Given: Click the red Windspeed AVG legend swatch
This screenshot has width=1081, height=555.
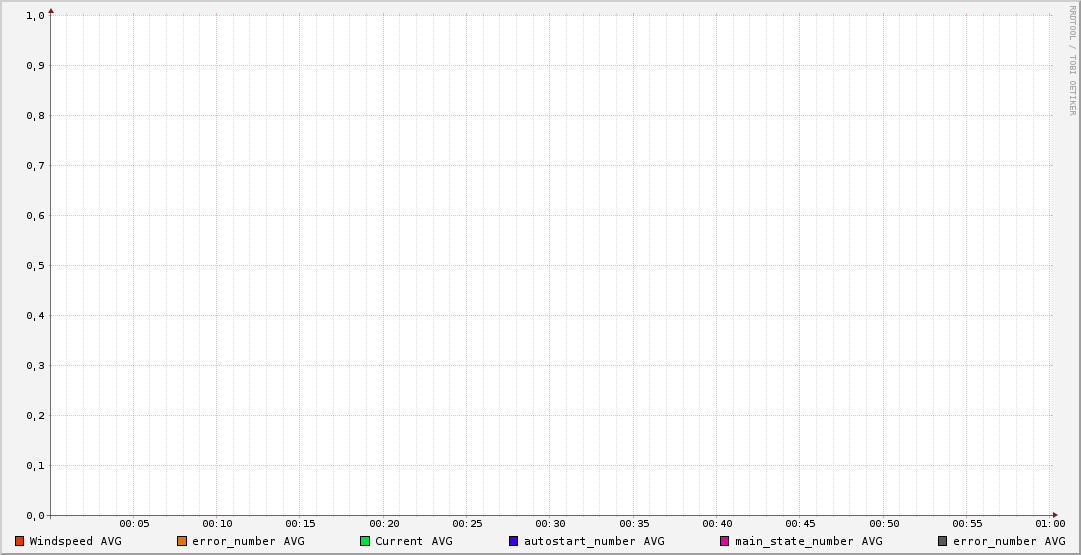Looking at the screenshot, I should [19, 541].
